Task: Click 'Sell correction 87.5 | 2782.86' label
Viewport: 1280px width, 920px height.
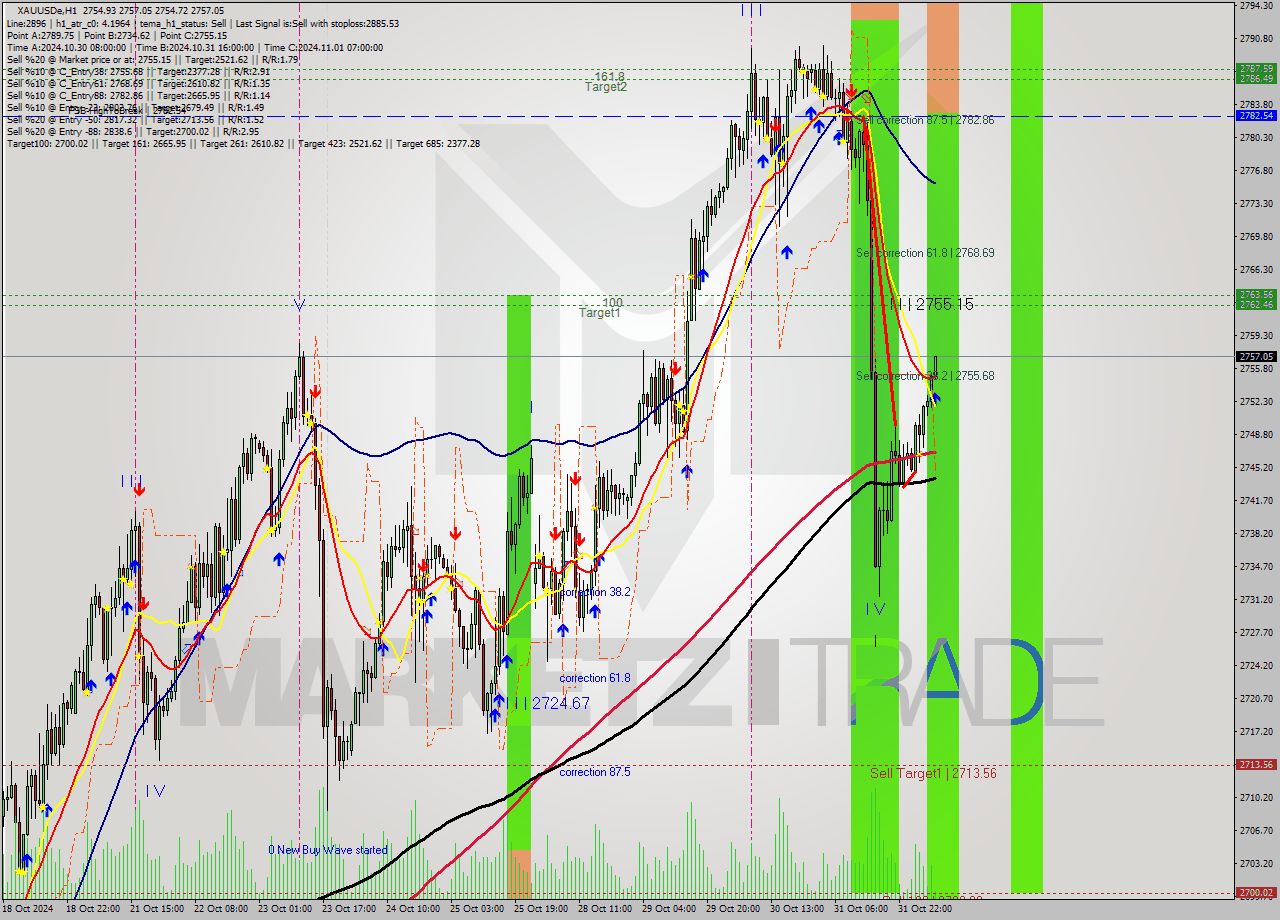Action: 926,120
